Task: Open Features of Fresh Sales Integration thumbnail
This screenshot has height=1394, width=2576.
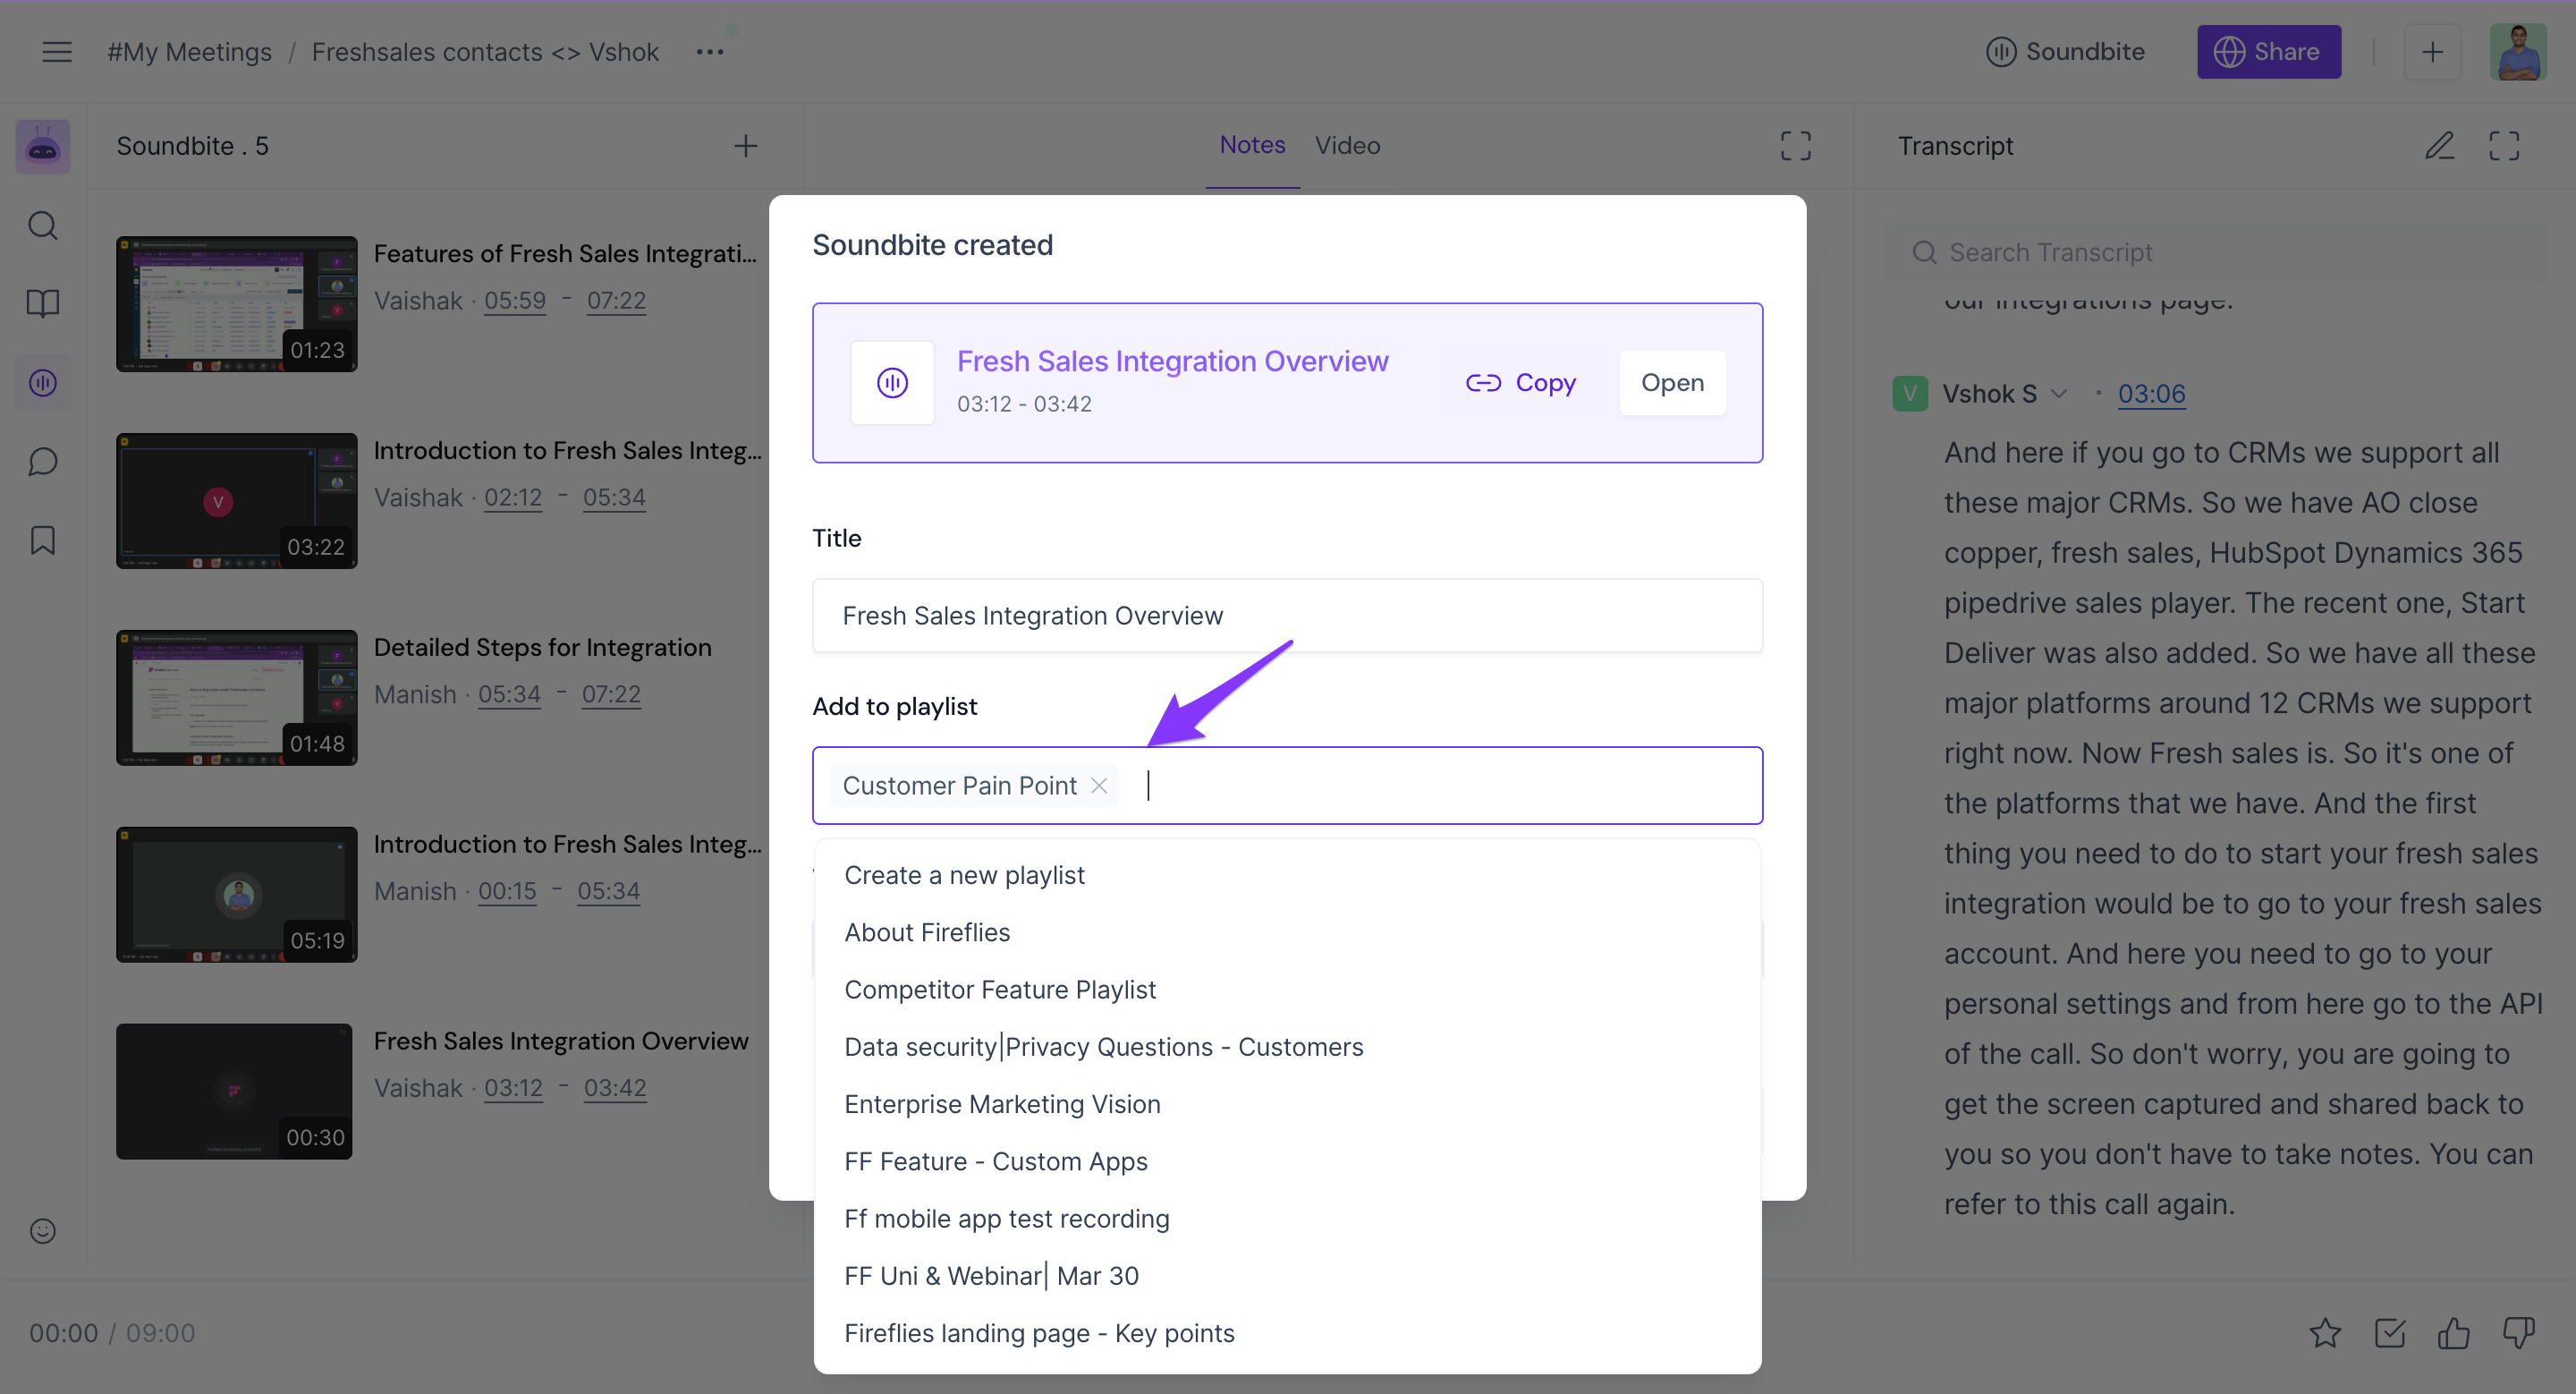Action: coord(237,304)
